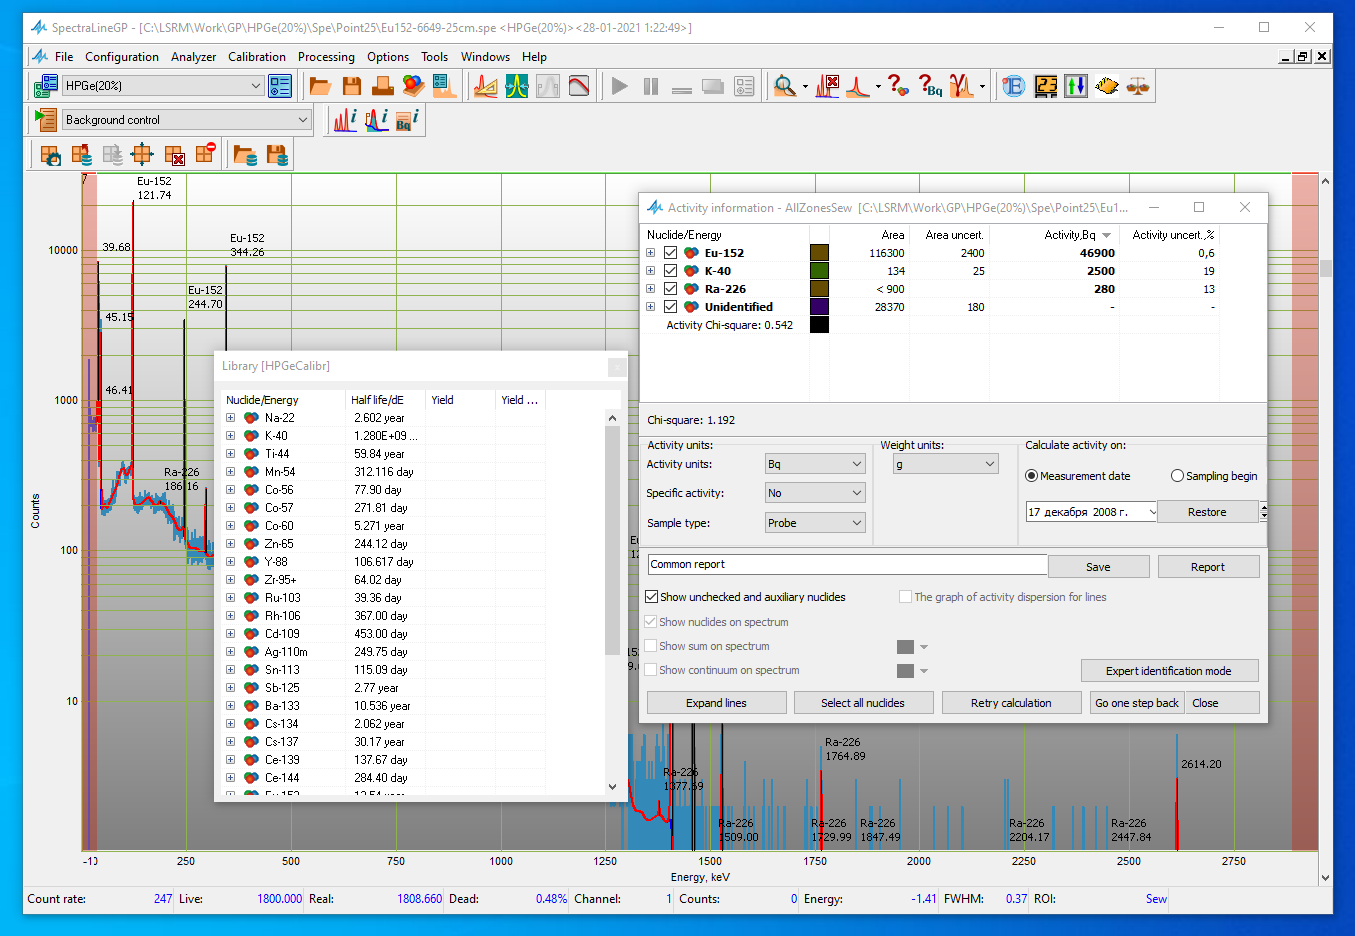Click the peak search magnifier icon
Viewport: 1355px width, 936px height.
785,87
